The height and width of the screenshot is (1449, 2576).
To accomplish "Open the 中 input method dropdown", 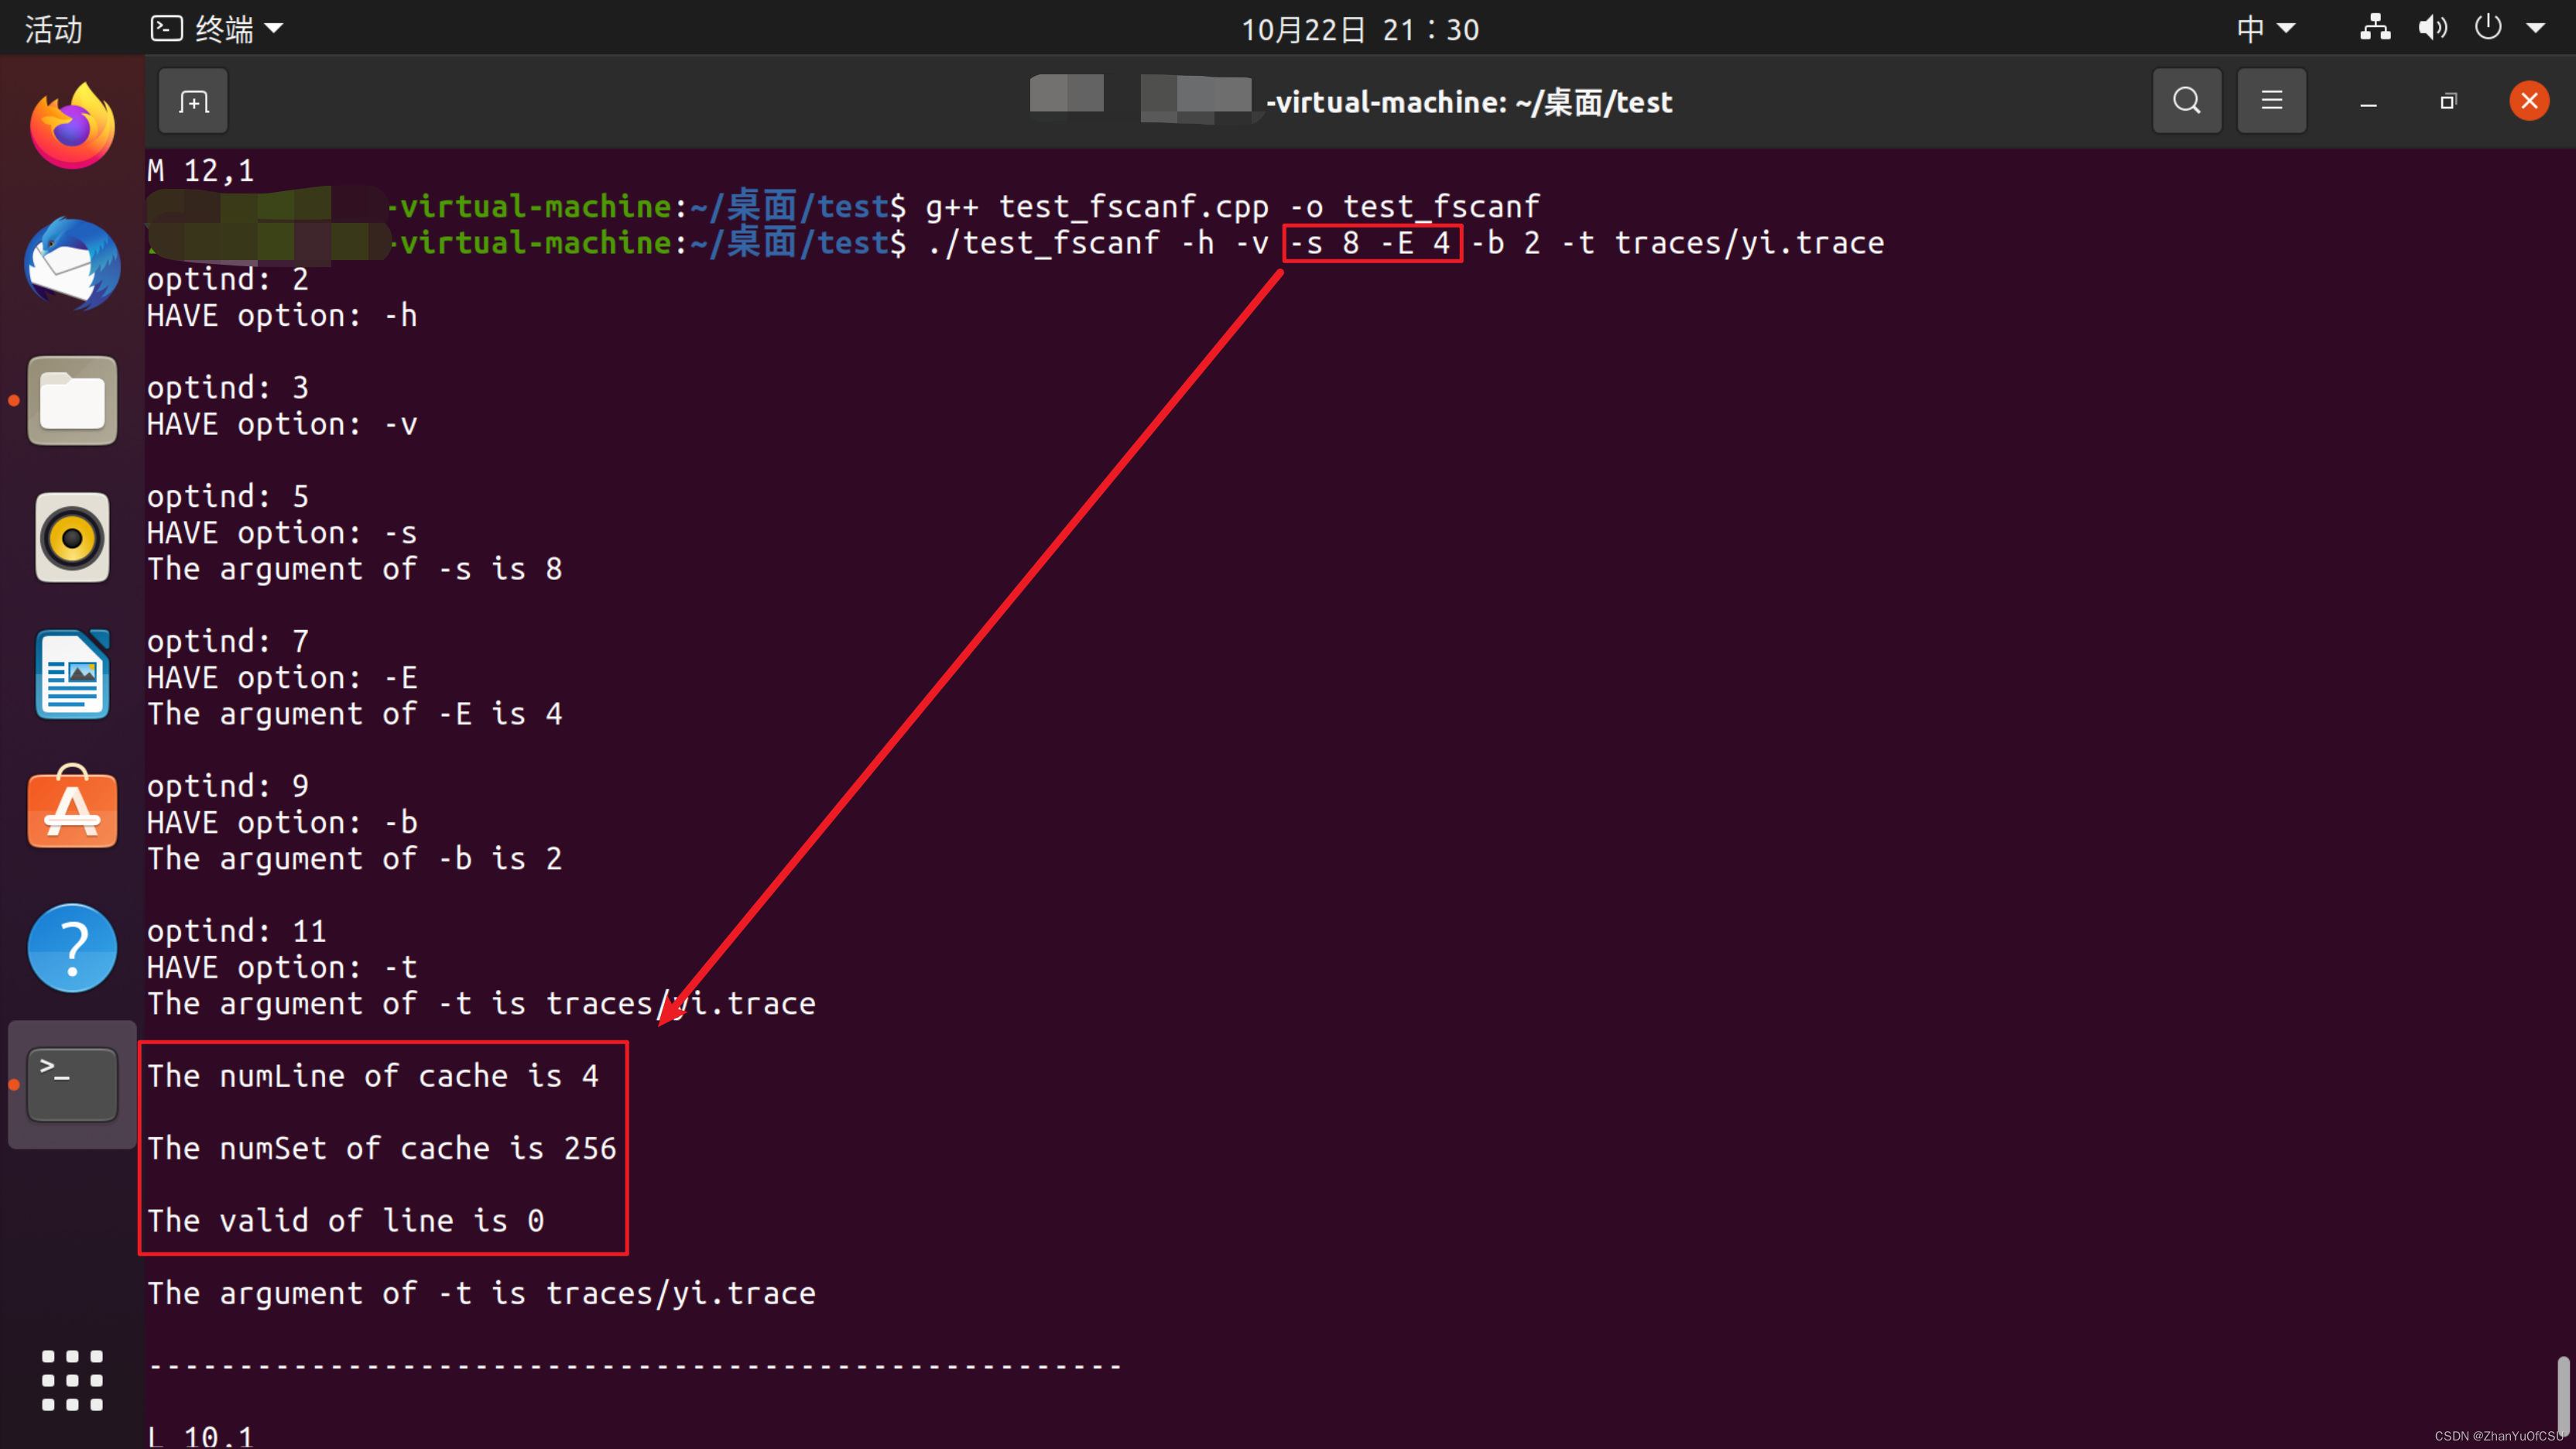I will pyautogui.click(x=2264, y=29).
